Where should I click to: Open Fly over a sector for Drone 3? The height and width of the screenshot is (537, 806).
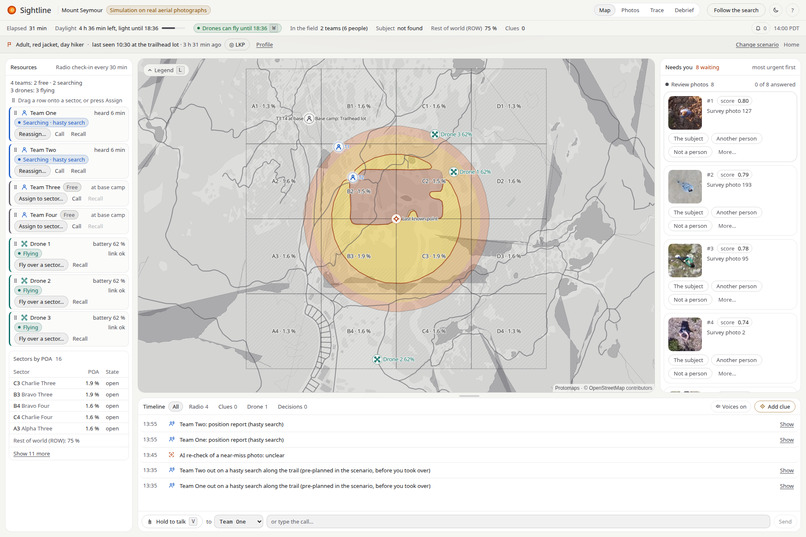click(41, 339)
